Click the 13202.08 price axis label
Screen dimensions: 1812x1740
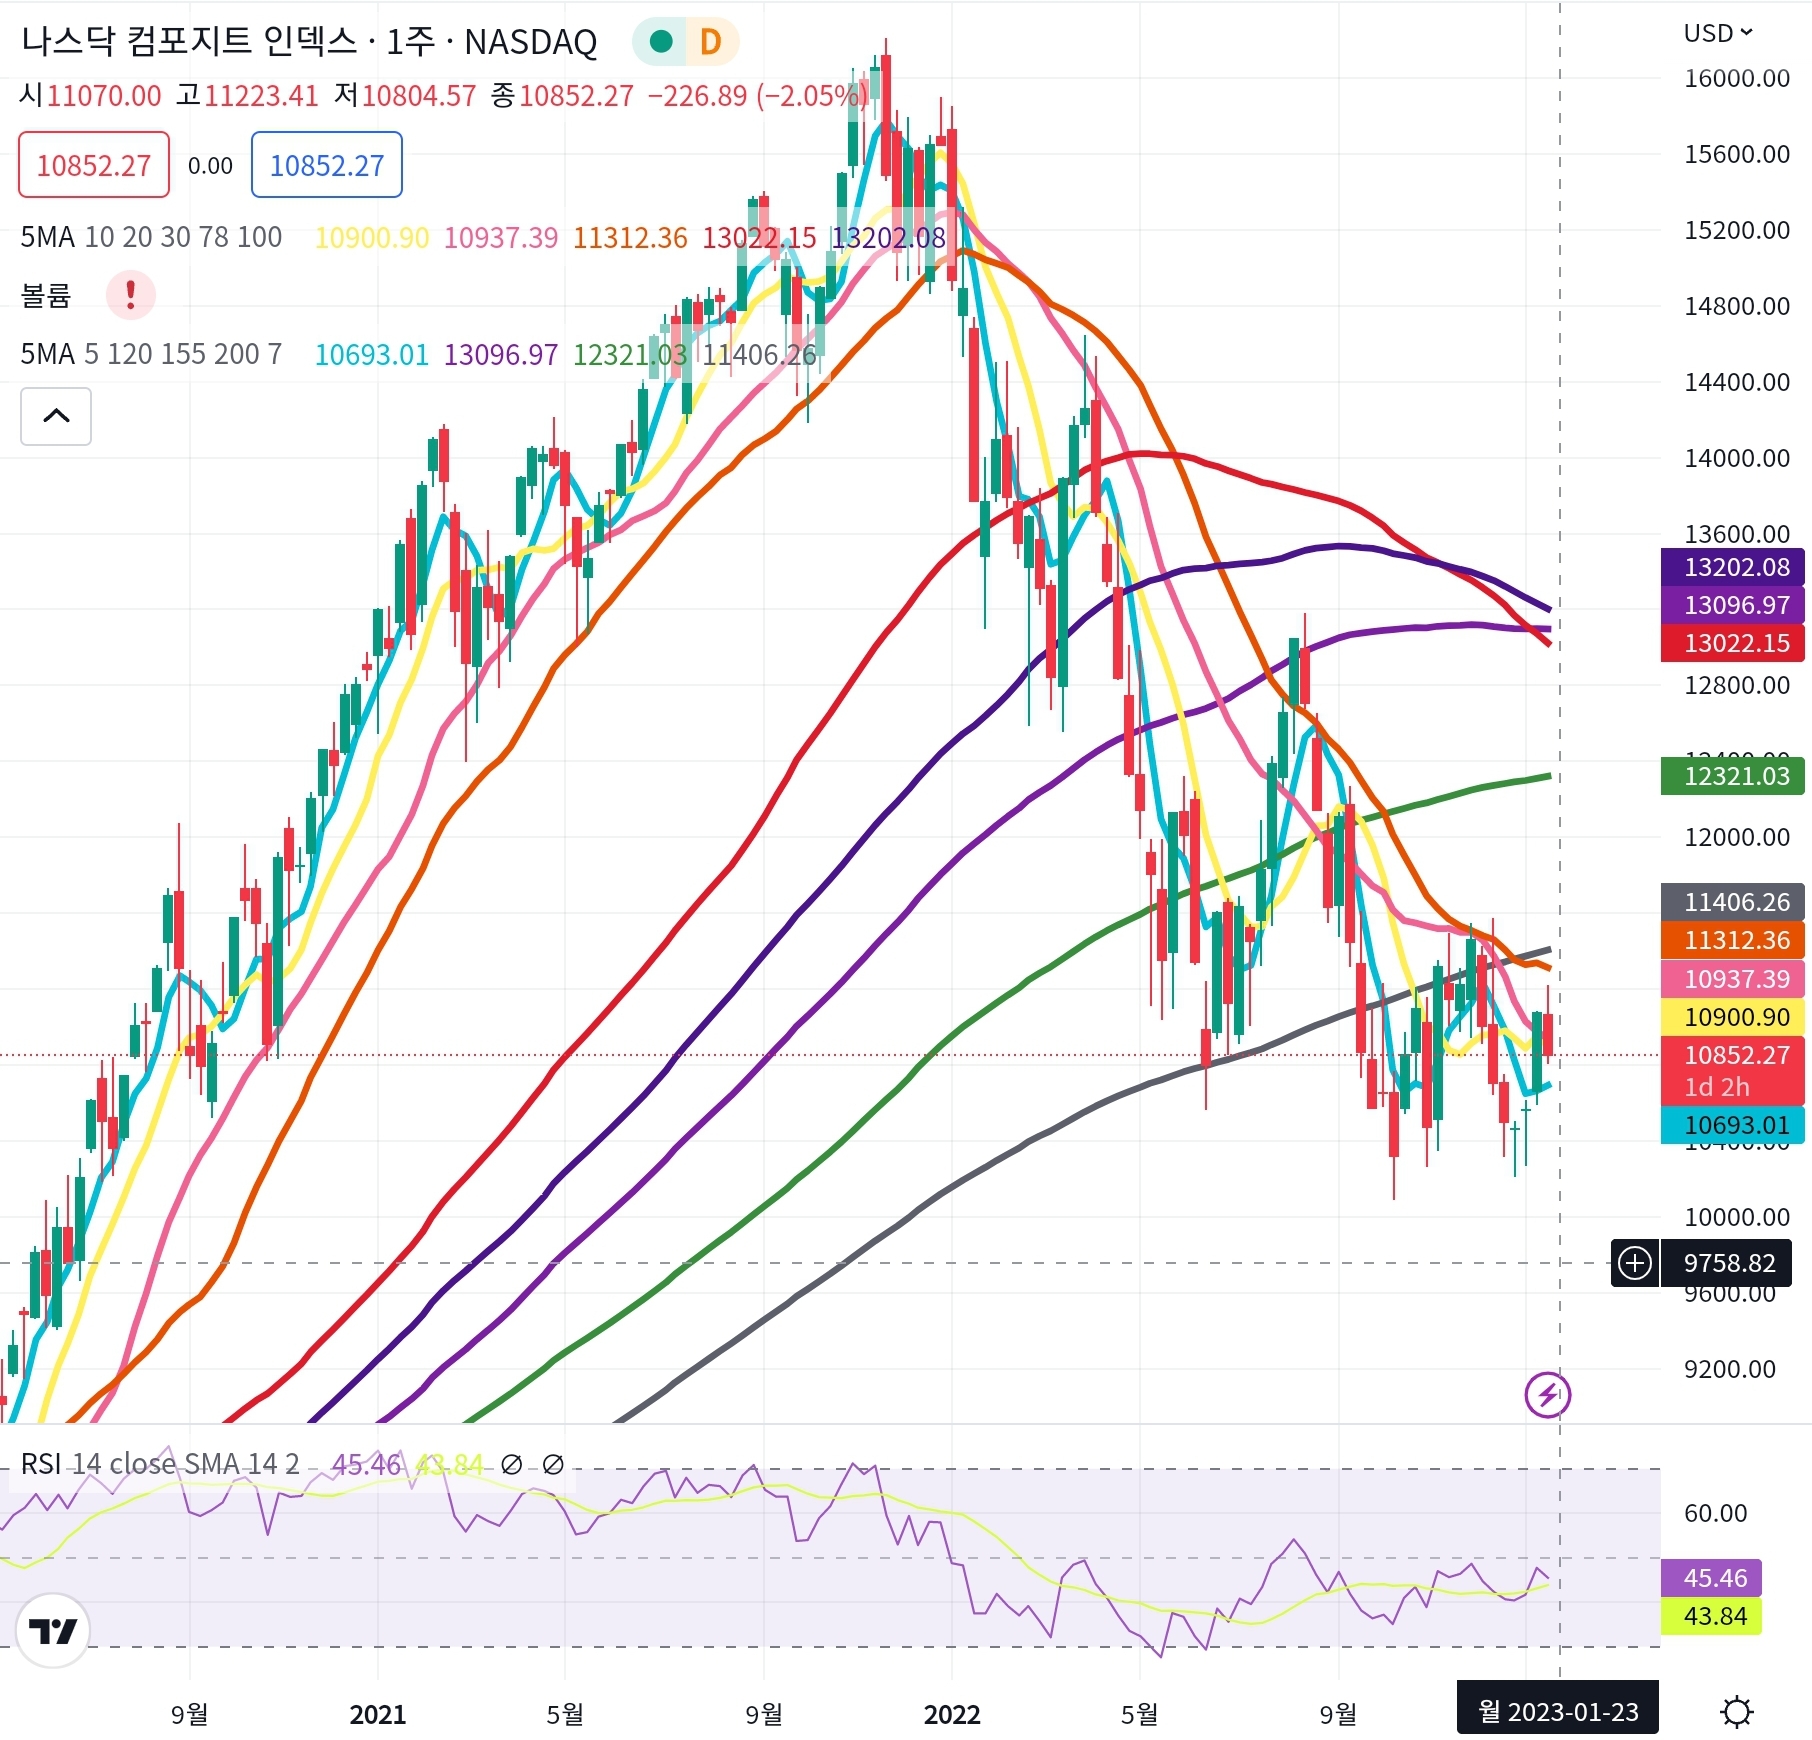click(1733, 567)
